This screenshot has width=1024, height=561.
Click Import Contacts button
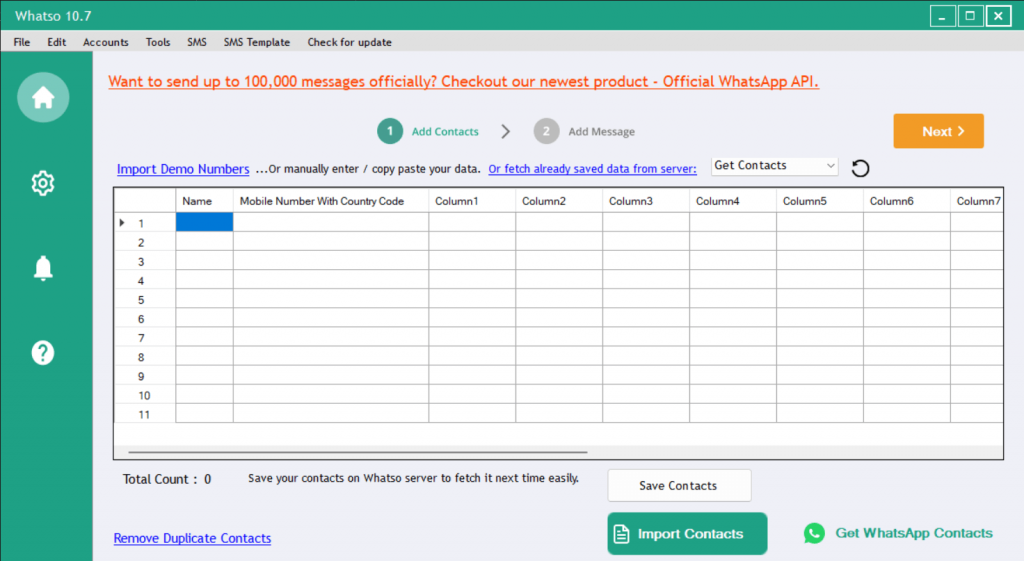tap(687, 534)
